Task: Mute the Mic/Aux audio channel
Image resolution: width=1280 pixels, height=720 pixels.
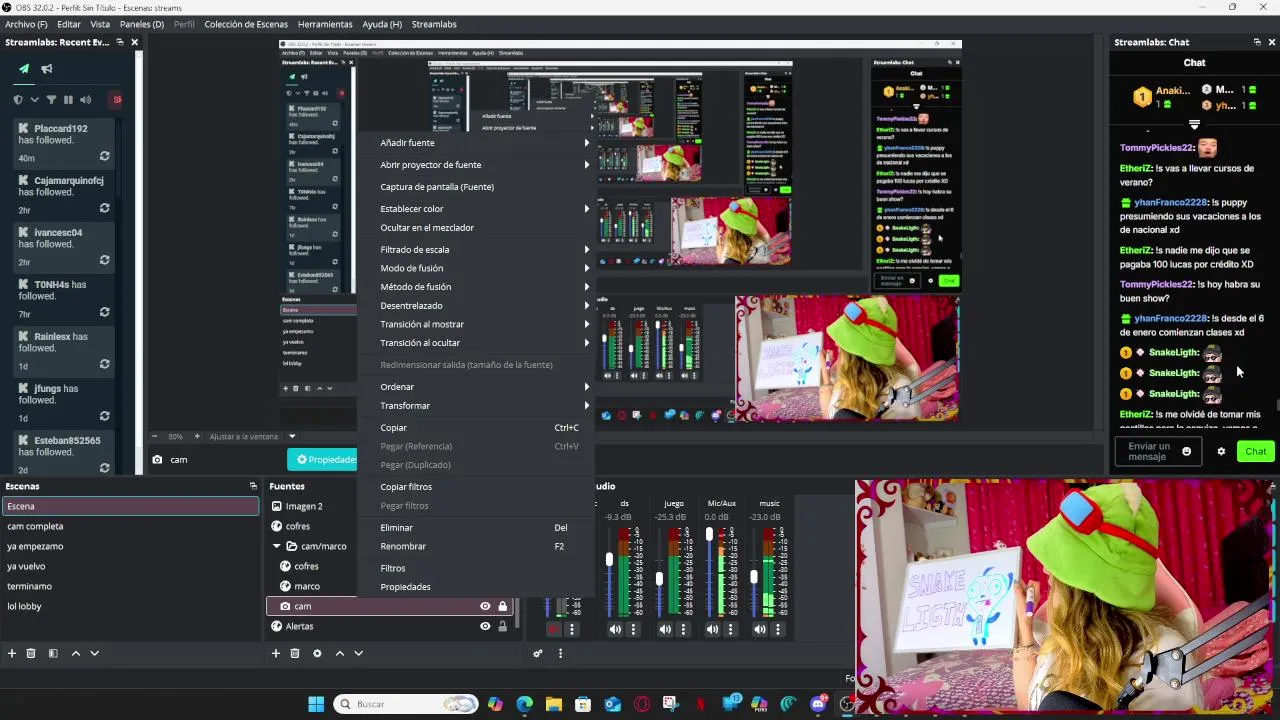Action: tap(712, 629)
